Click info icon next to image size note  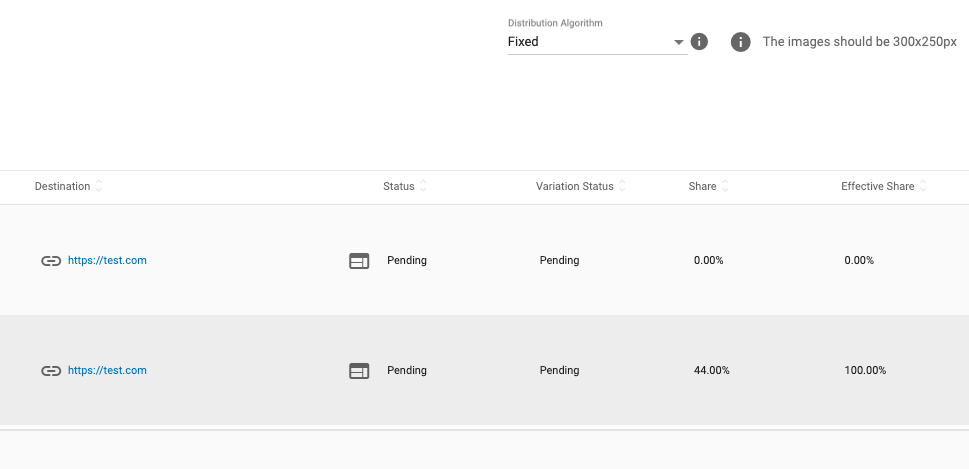point(740,42)
